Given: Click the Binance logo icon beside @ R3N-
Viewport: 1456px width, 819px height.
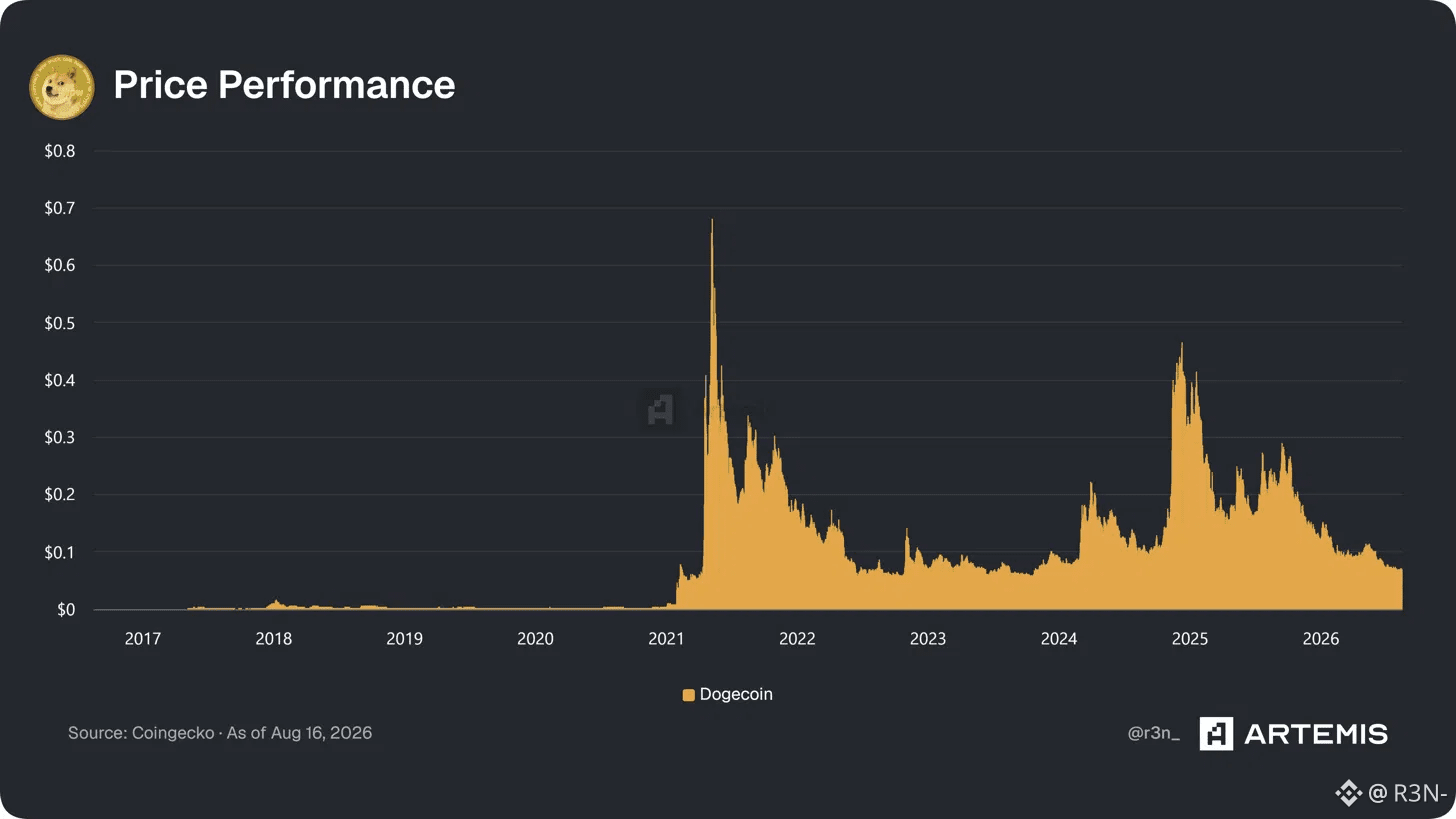Looking at the screenshot, I should tap(1348, 794).
